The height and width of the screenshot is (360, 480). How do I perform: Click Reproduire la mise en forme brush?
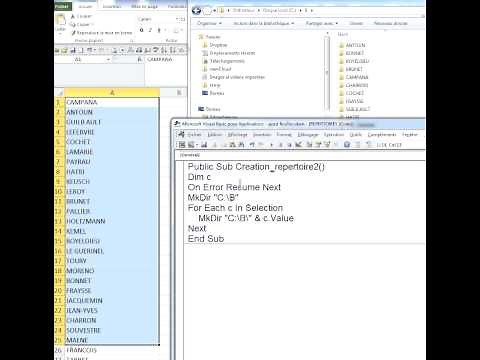point(102,33)
